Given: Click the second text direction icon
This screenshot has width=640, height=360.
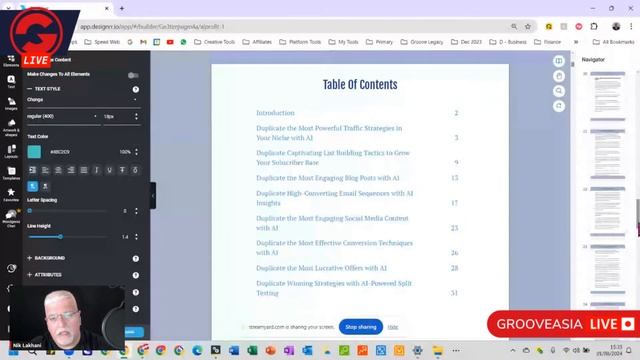Looking at the screenshot, I should click(45, 186).
